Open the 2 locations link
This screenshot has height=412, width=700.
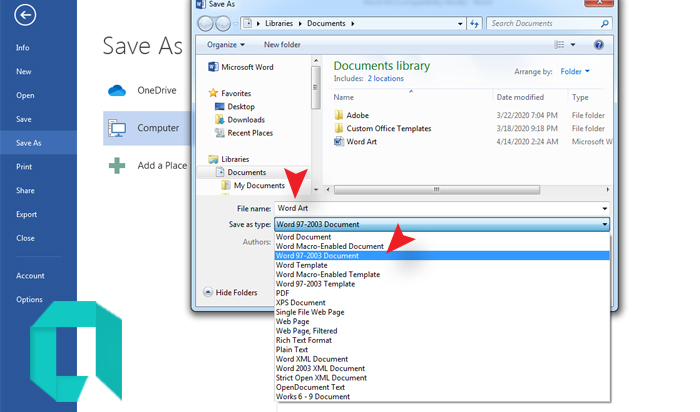pos(386,79)
